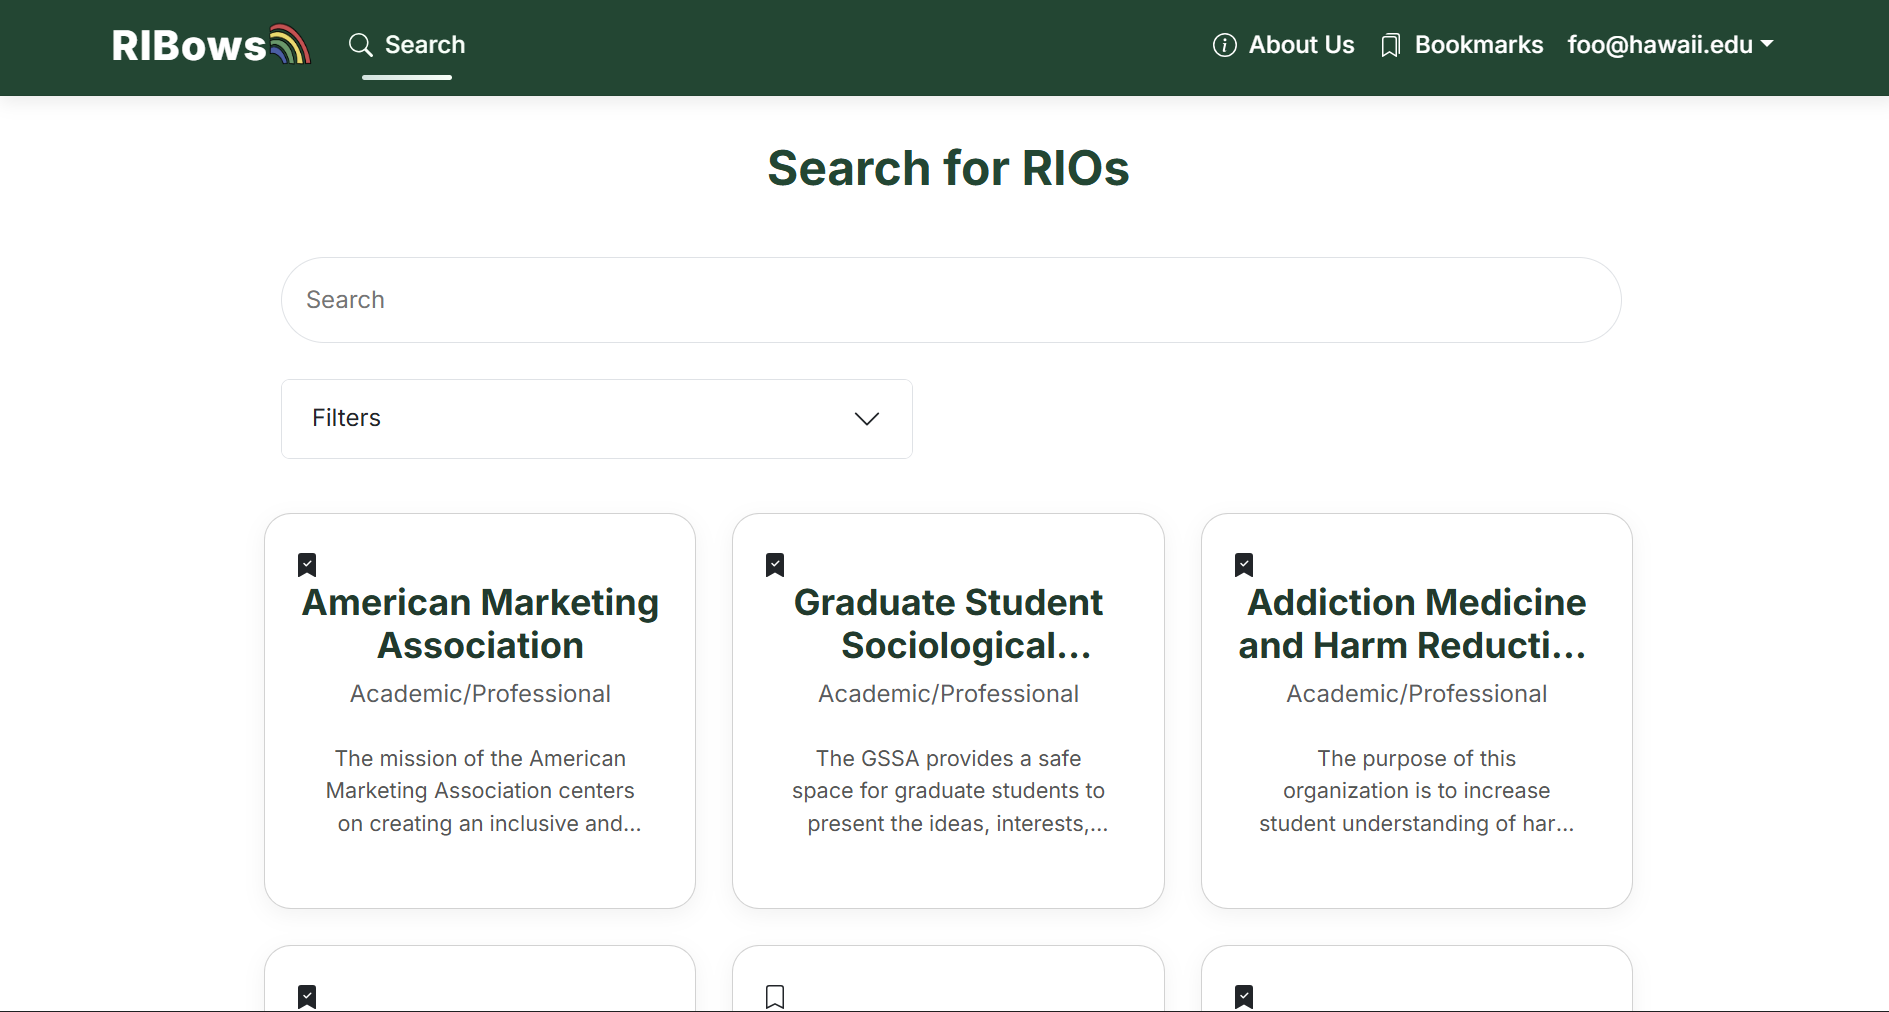Click the RIBows rainbow logo
The height and width of the screenshot is (1012, 1889).
click(211, 45)
